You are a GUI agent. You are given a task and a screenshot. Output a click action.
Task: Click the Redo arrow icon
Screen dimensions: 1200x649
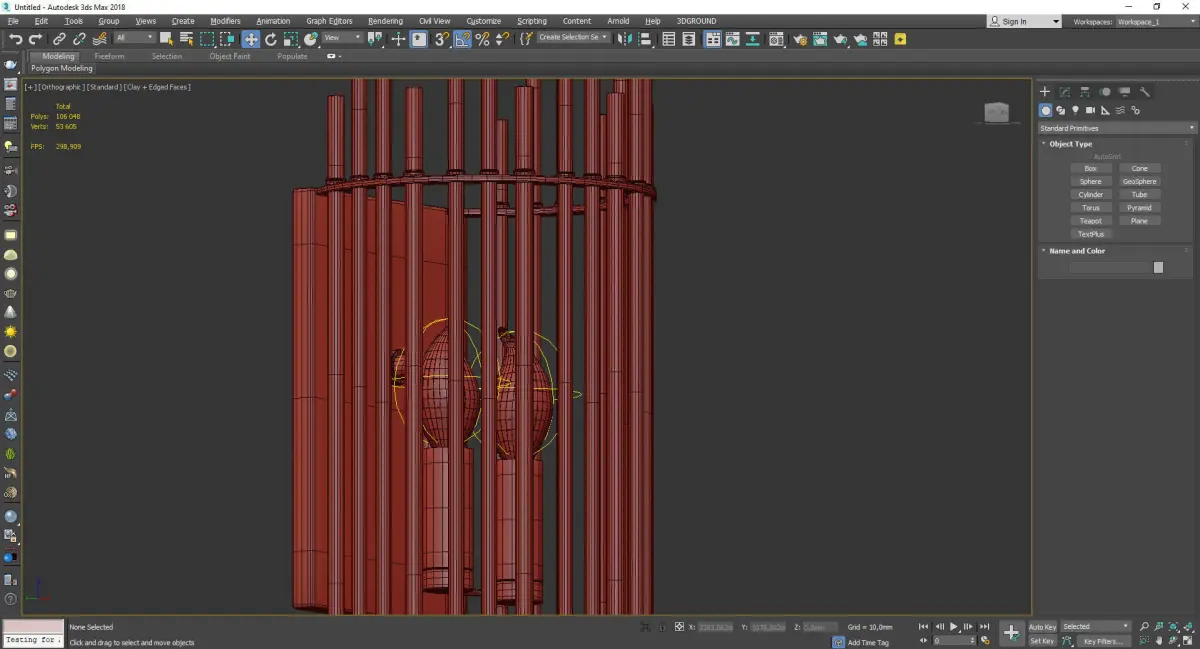tap(35, 39)
